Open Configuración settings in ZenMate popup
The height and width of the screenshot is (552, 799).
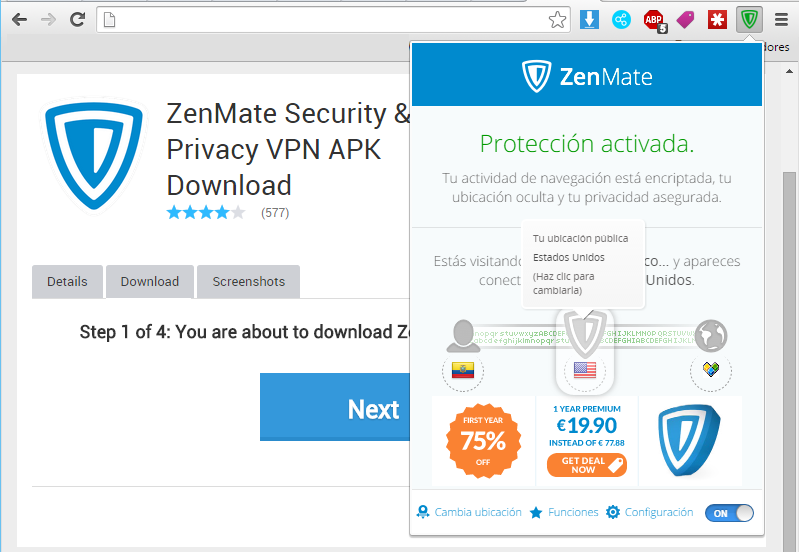(650, 512)
